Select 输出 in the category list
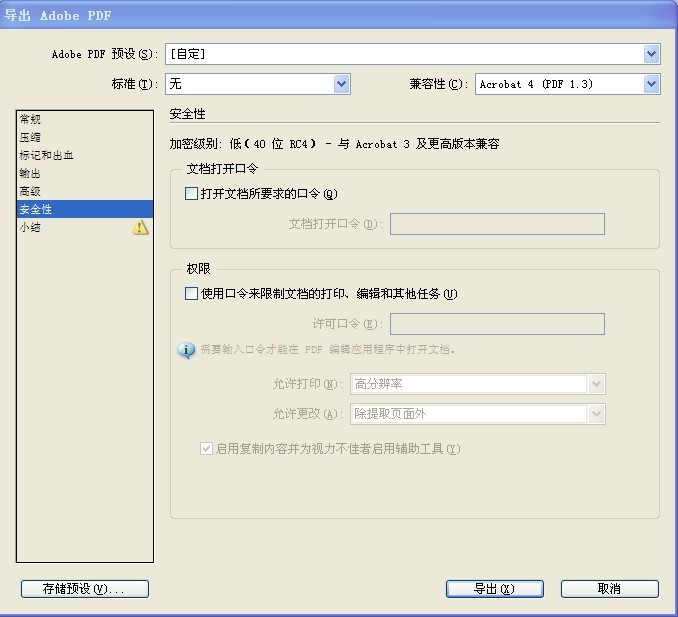Screen dimensions: 678x617 (x=85, y=173)
